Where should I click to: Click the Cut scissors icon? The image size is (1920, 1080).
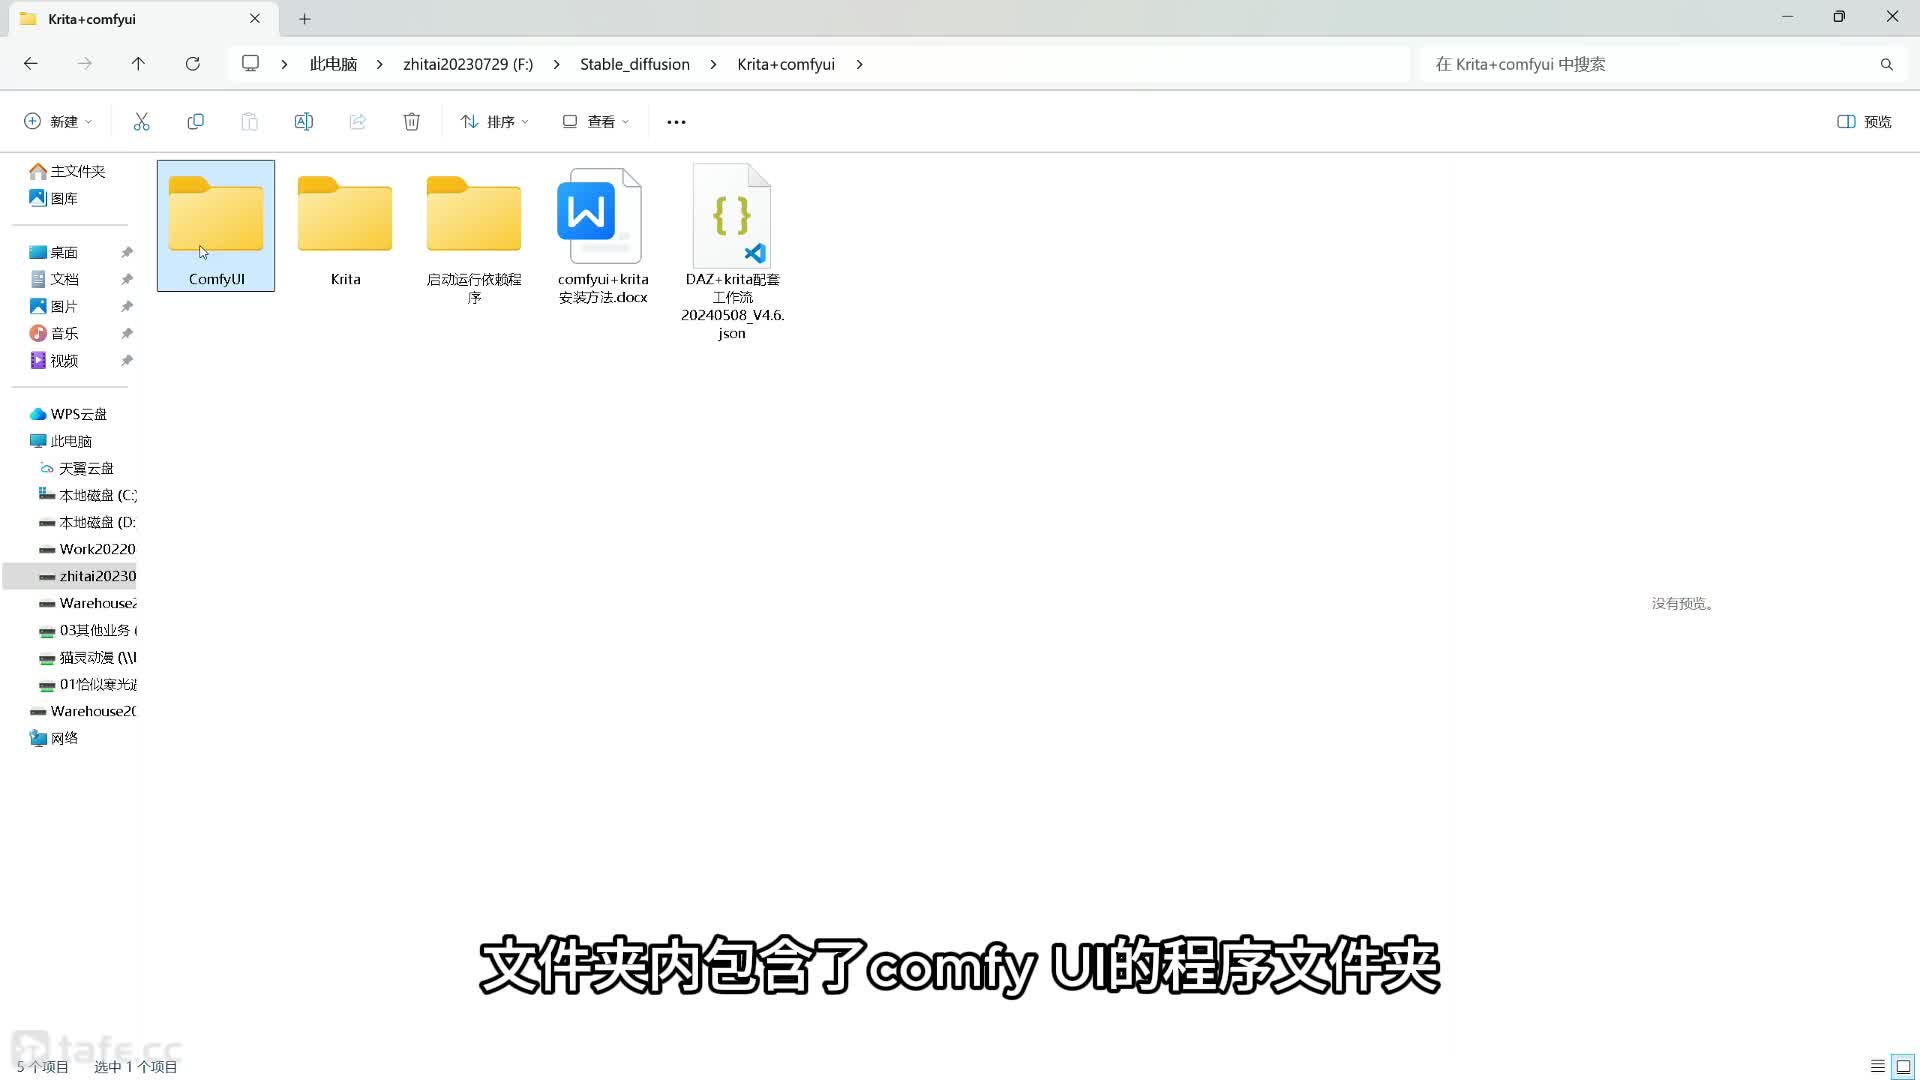141,121
